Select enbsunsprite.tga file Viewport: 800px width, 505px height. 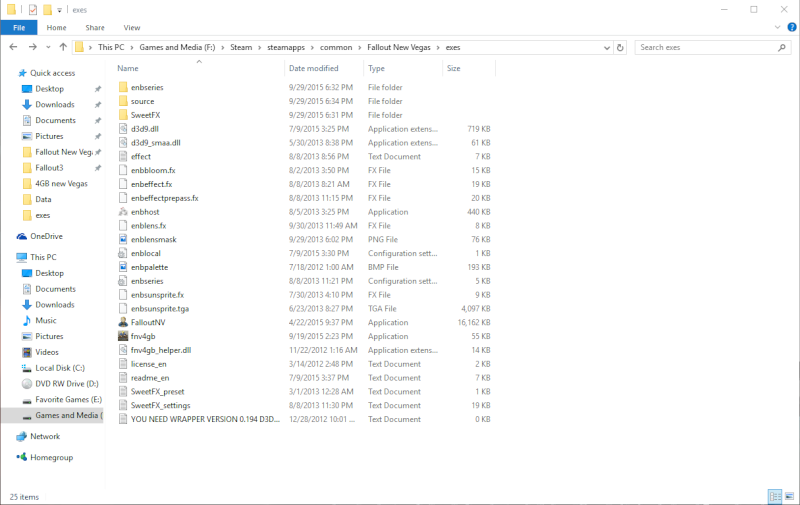click(160, 309)
